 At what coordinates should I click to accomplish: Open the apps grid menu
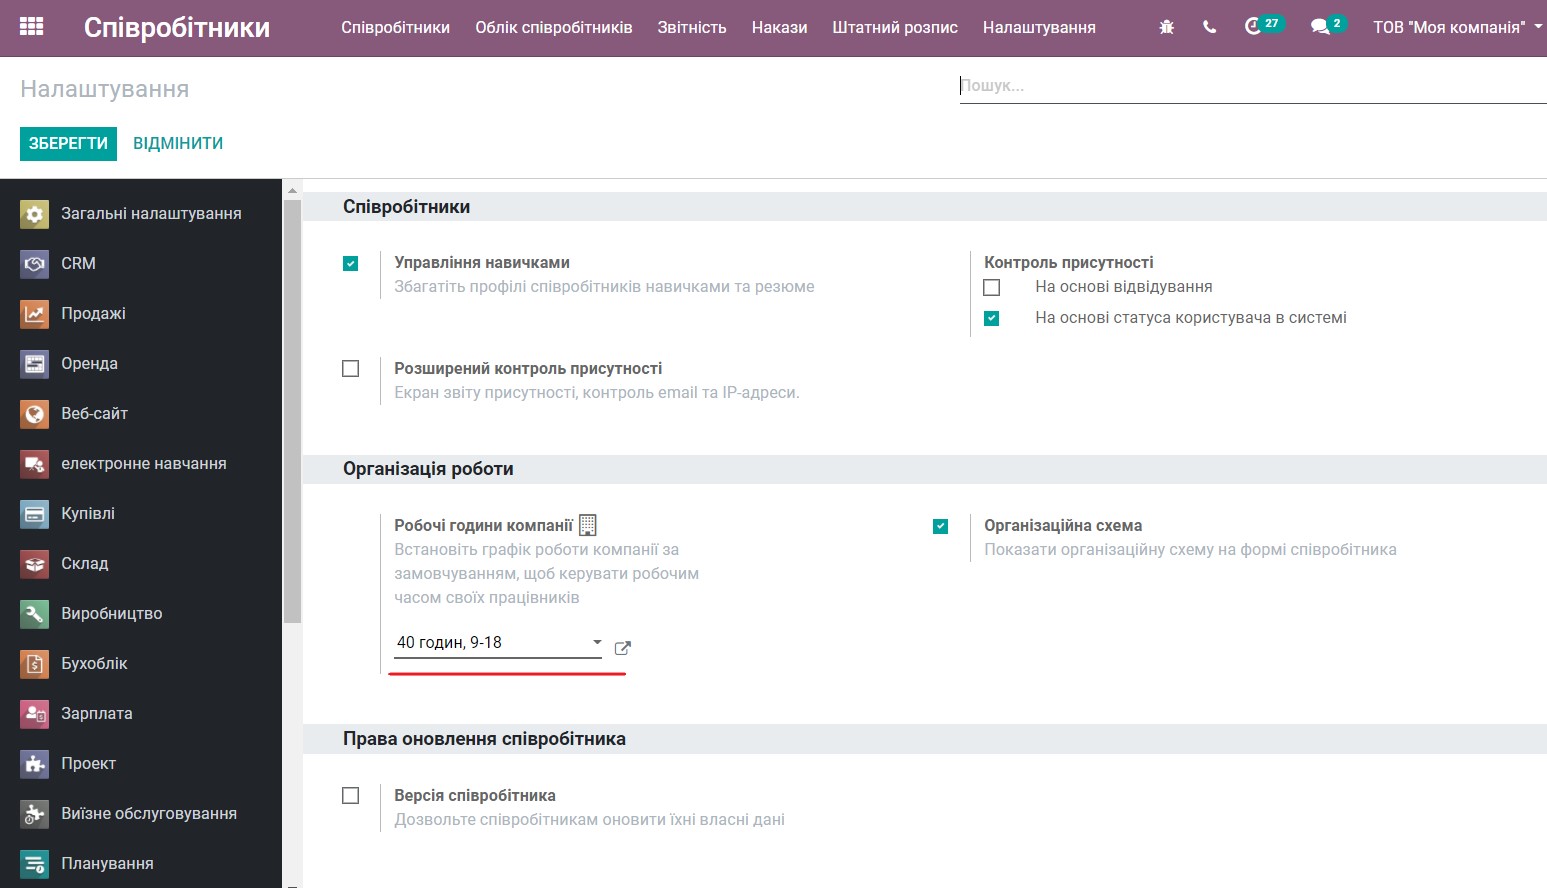tap(31, 25)
